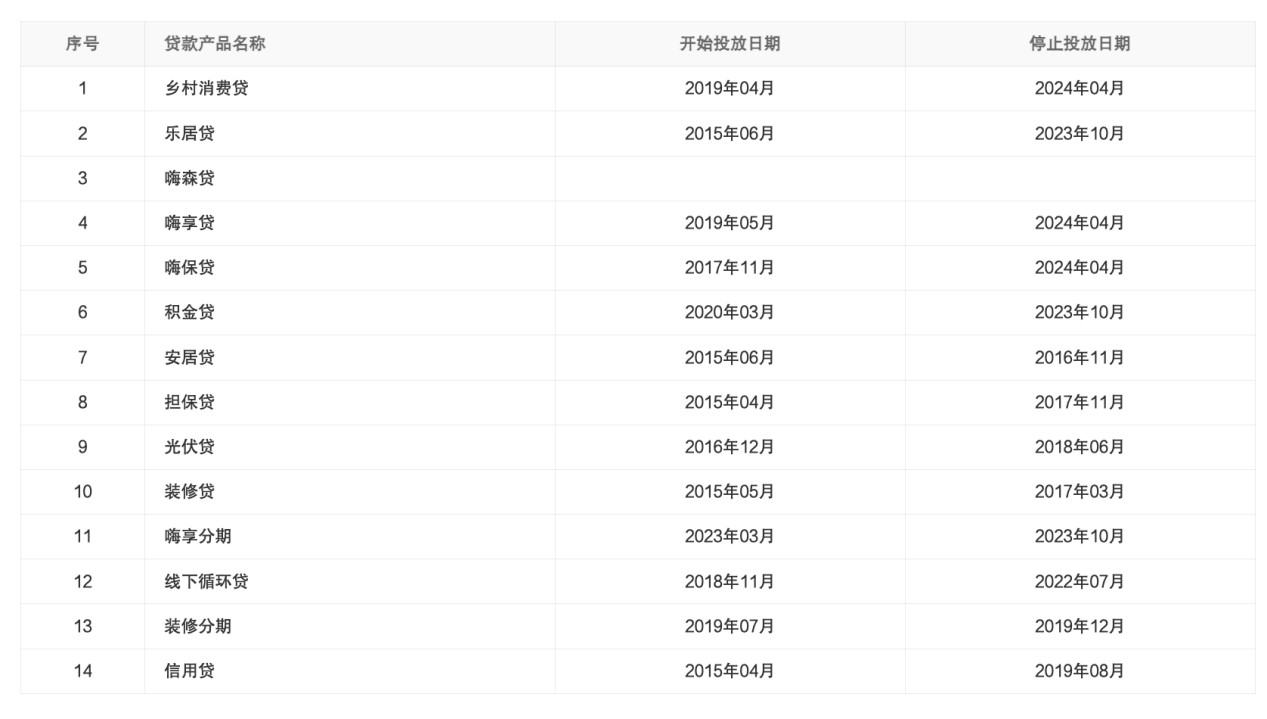Click the 贷款产品名称 column header
The height and width of the screenshot is (719, 1267).
click(x=215, y=44)
